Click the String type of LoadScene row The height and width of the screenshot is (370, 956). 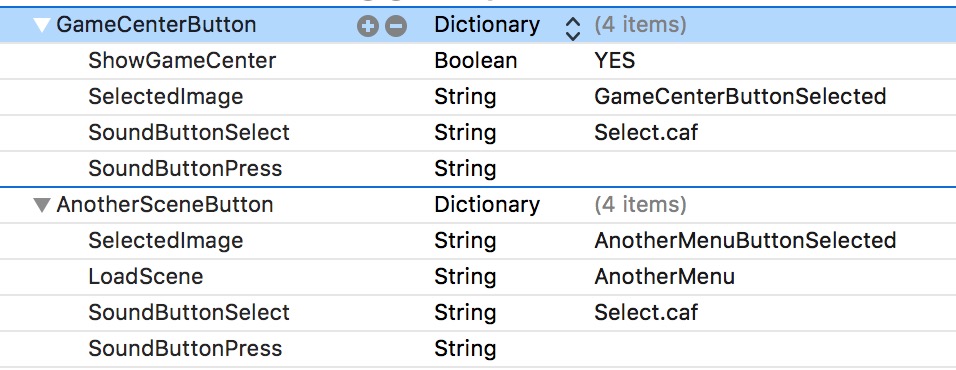(x=465, y=277)
